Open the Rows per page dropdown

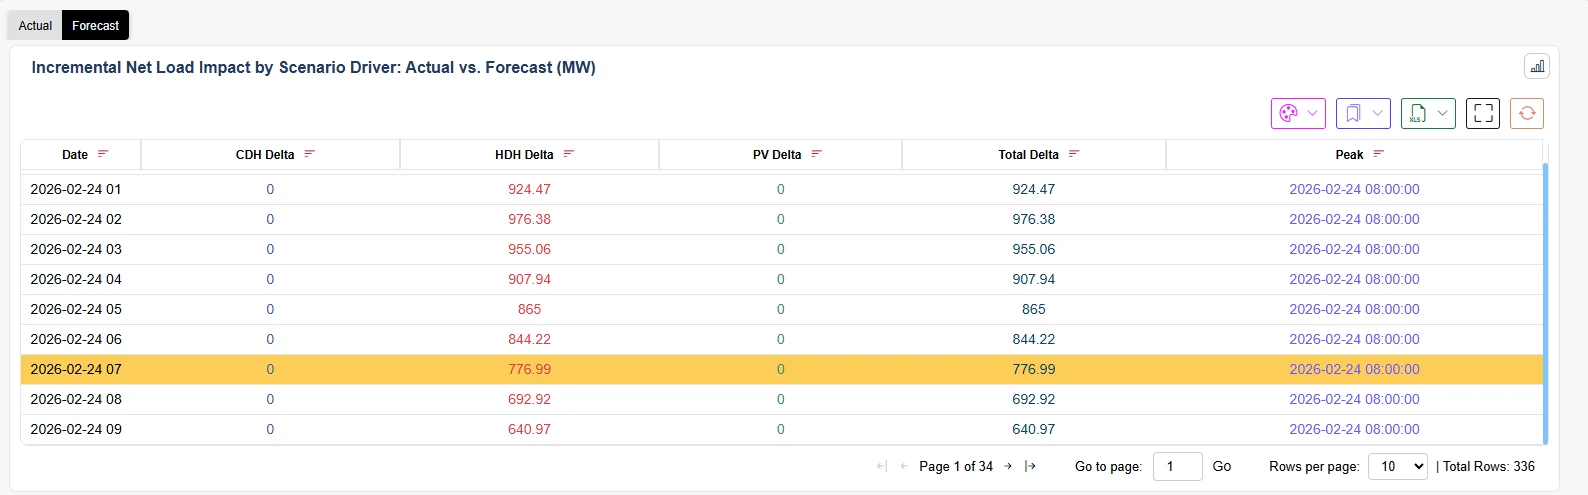tap(1398, 466)
